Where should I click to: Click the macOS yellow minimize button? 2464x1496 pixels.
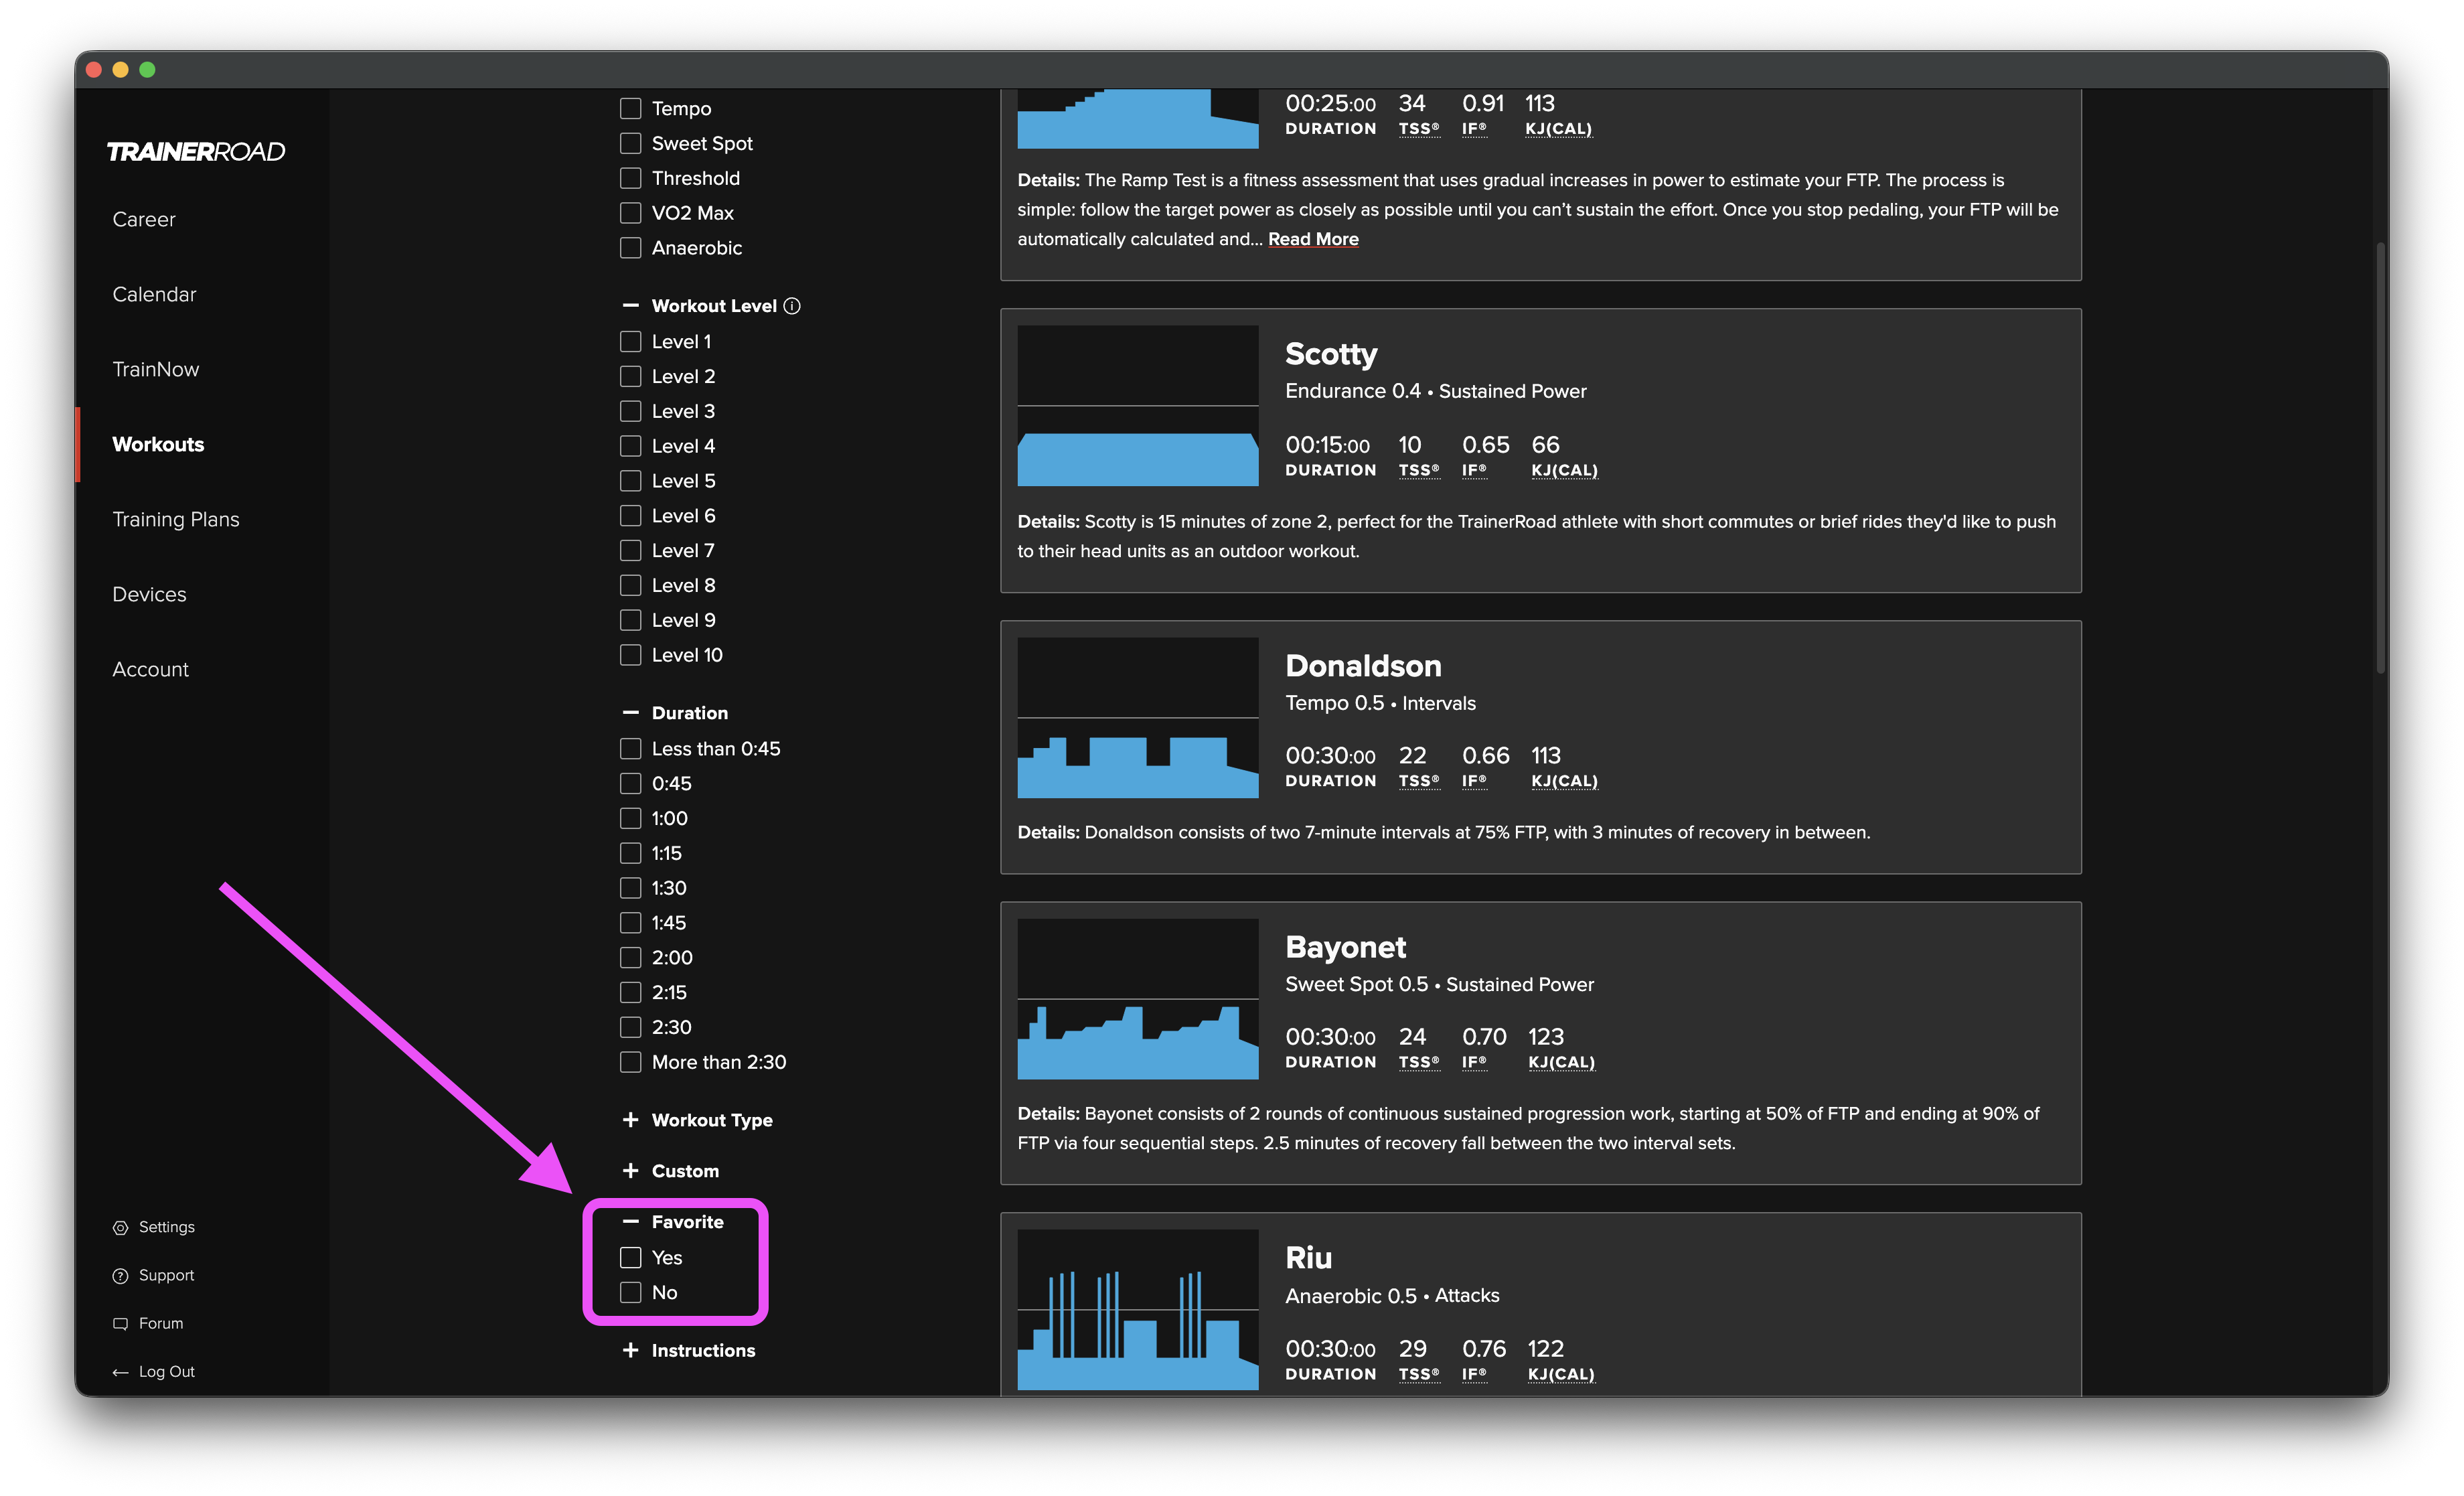coord(120,69)
